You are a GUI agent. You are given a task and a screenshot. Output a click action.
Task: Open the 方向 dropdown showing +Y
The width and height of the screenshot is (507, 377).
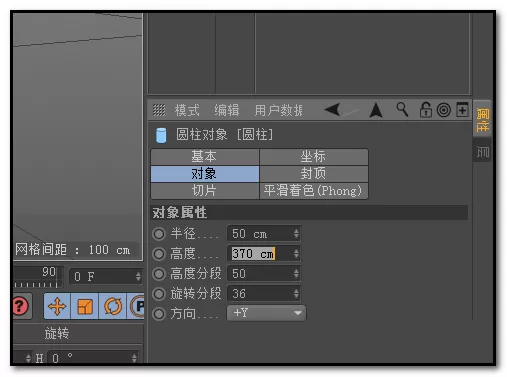point(266,313)
